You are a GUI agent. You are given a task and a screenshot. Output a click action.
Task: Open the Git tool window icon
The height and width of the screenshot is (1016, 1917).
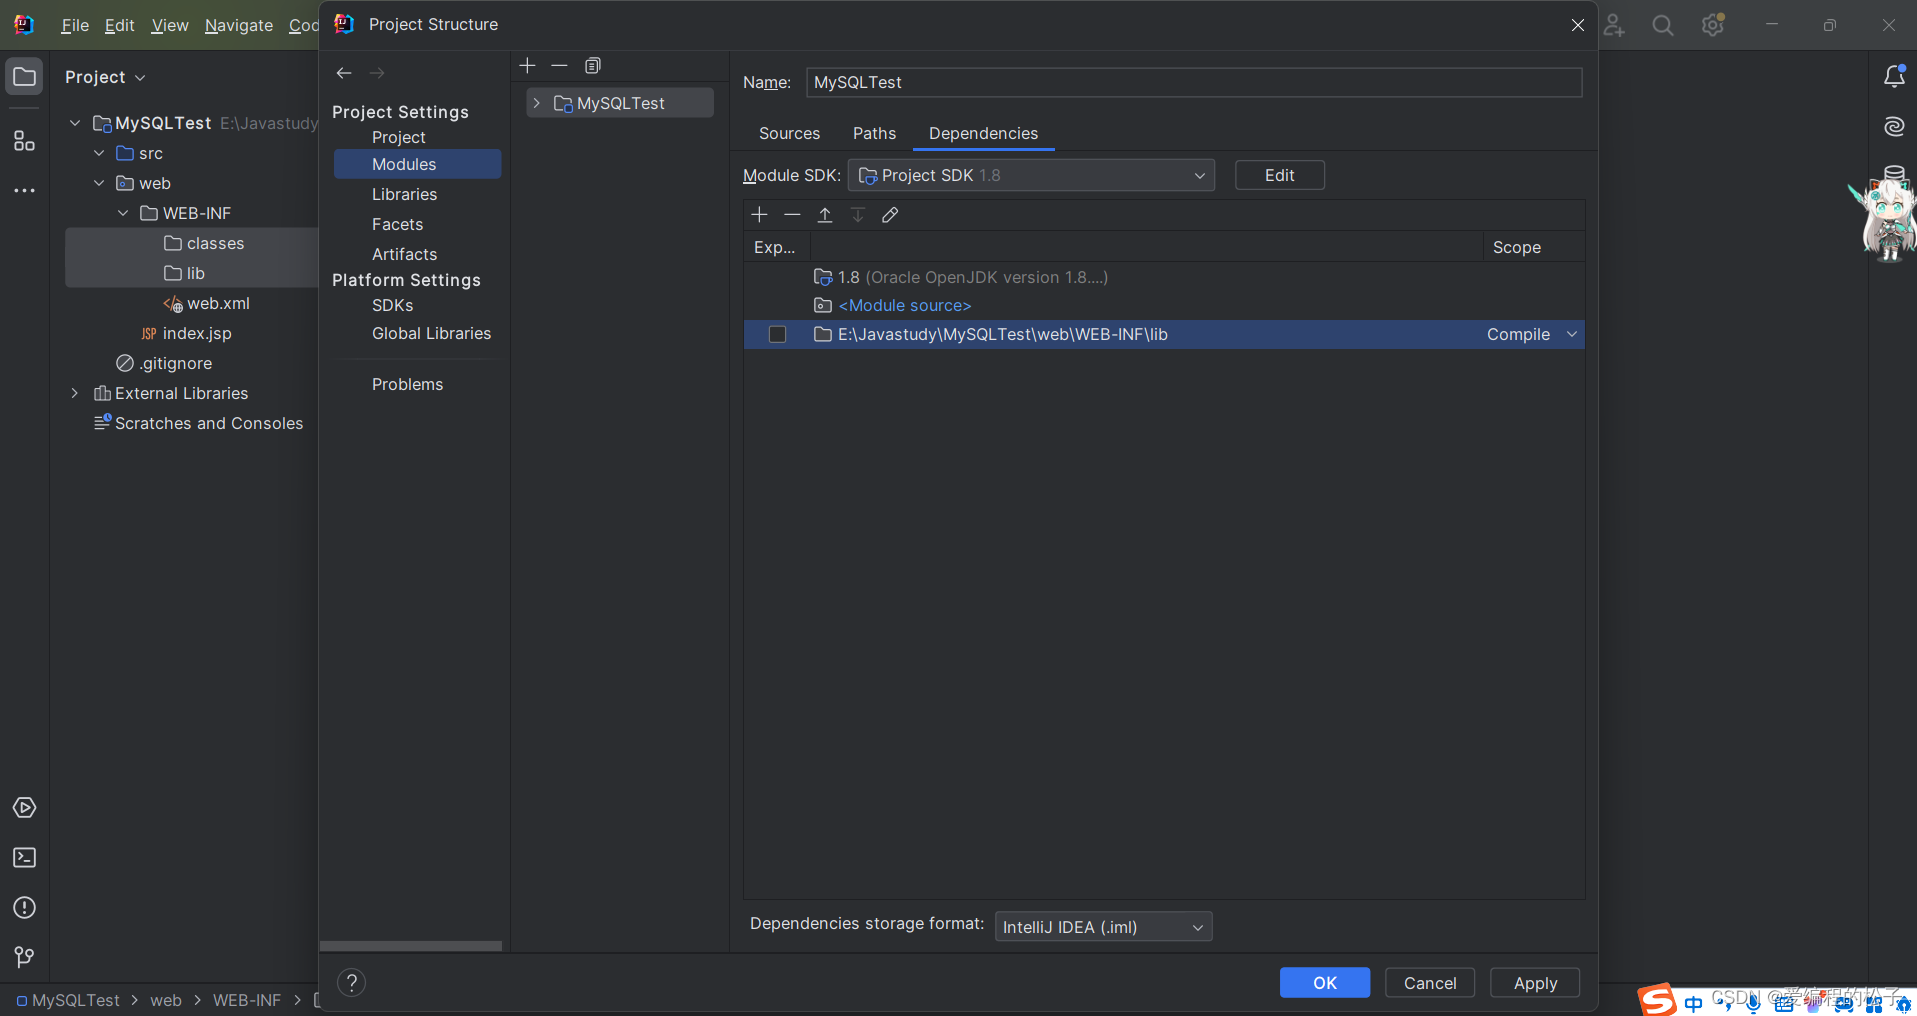pyautogui.click(x=25, y=958)
